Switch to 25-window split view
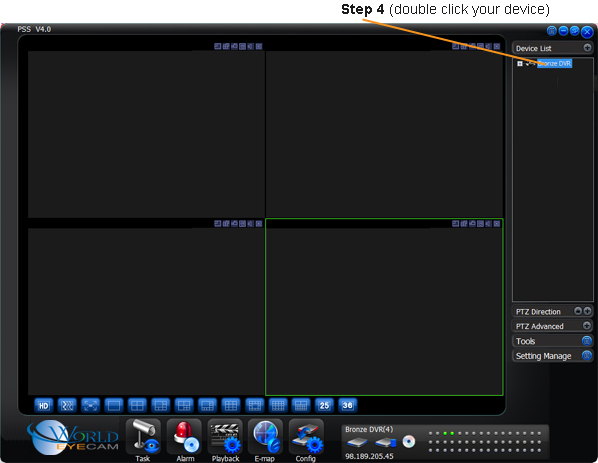598x463 pixels. (x=324, y=405)
